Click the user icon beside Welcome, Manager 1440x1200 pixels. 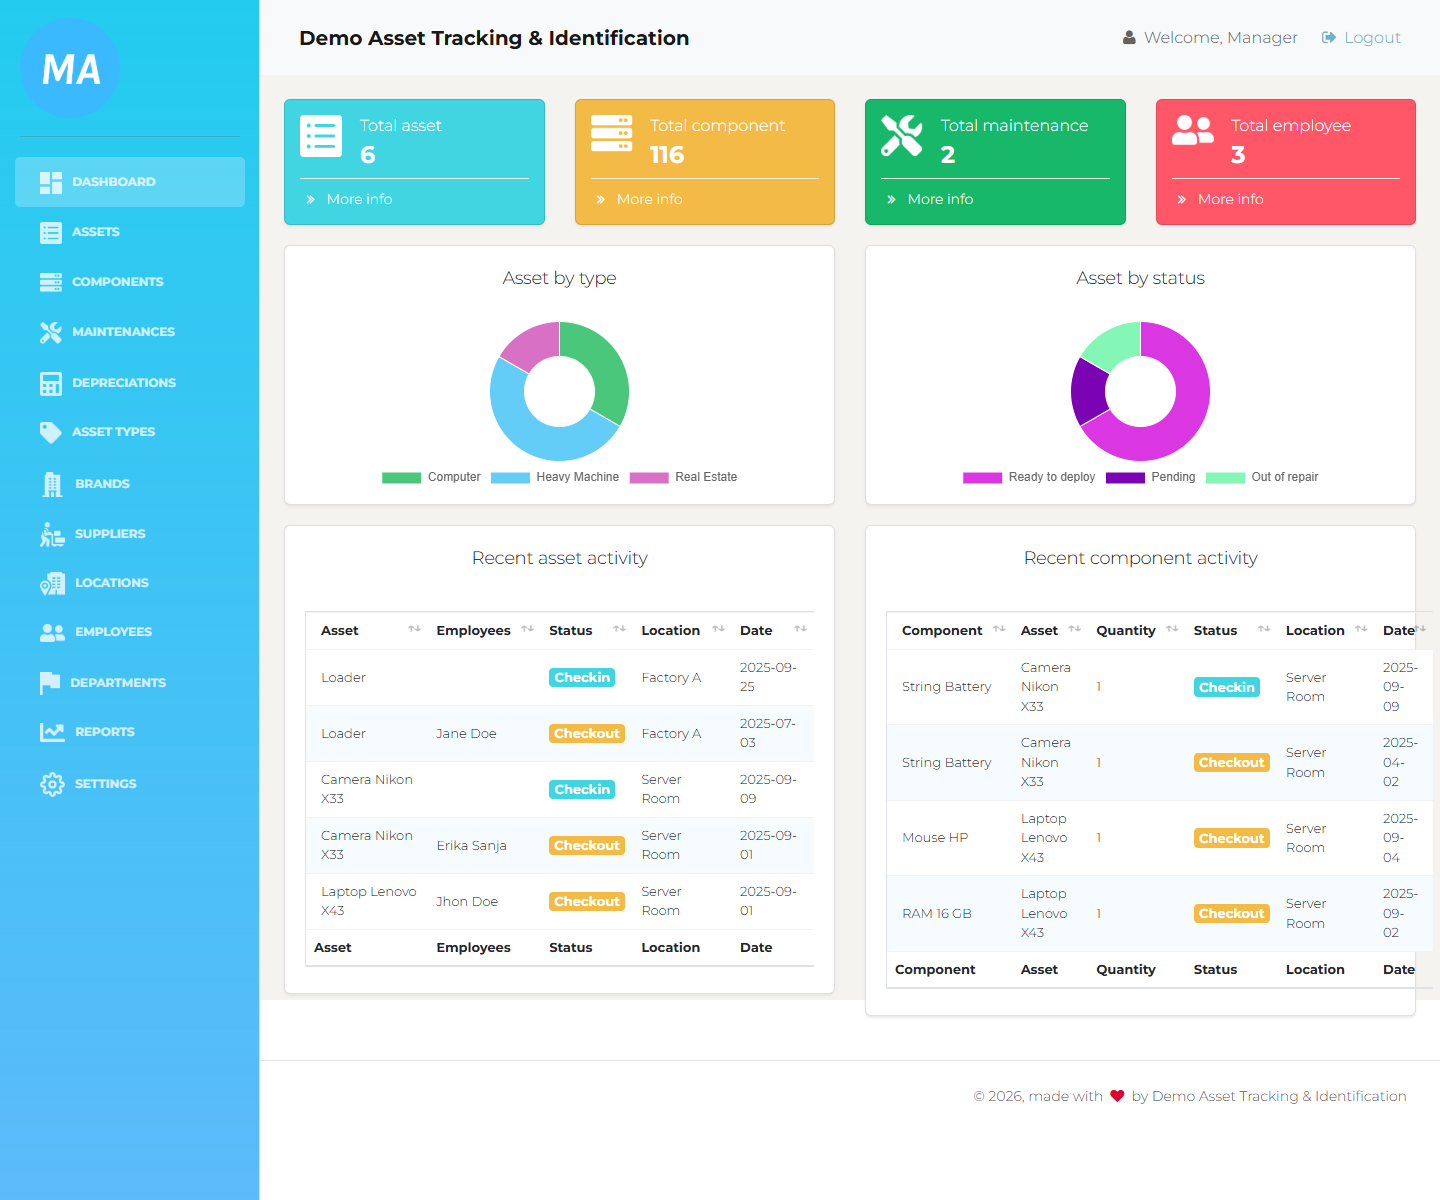pos(1129,38)
